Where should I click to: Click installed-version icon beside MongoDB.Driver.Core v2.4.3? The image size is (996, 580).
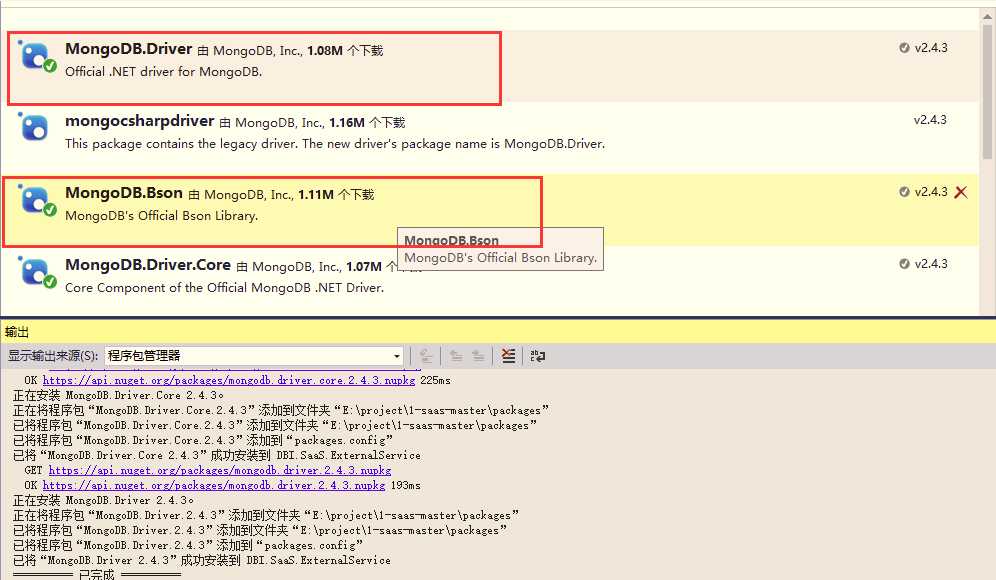pos(904,264)
